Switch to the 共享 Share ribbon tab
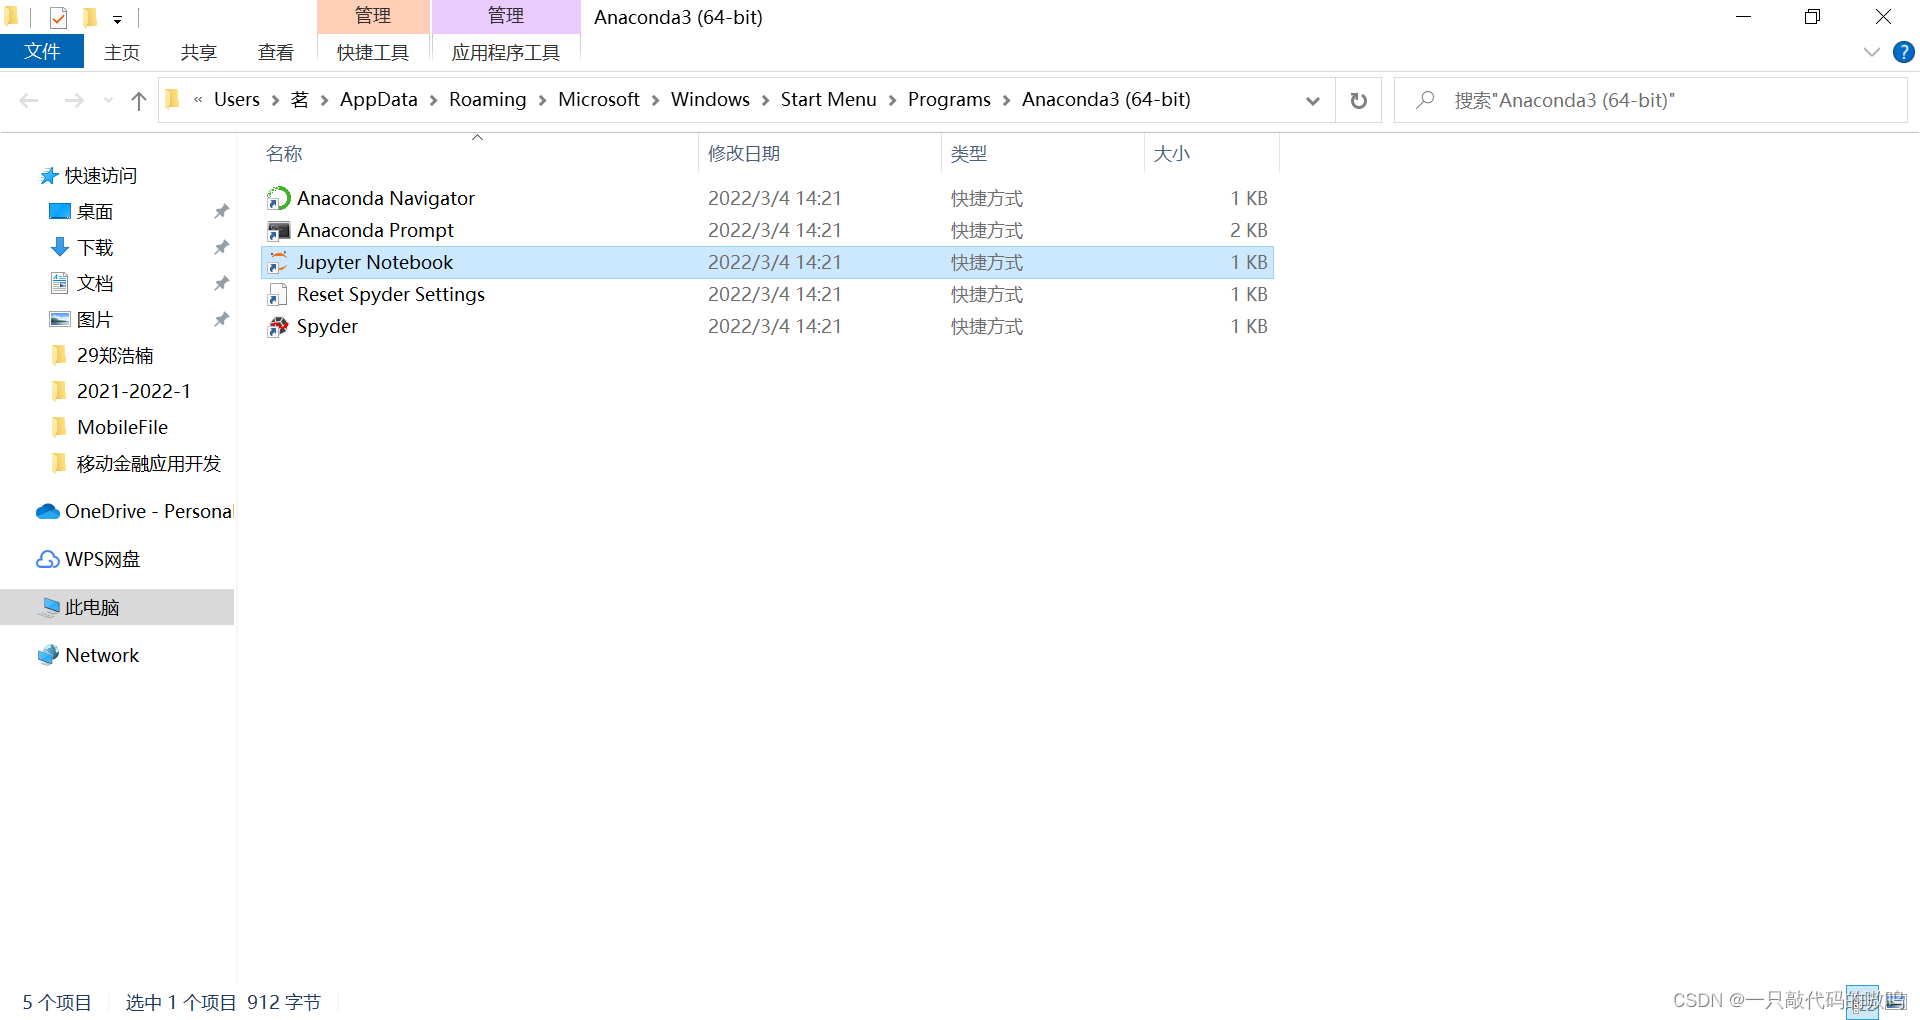This screenshot has width=1920, height=1020. pos(199,52)
